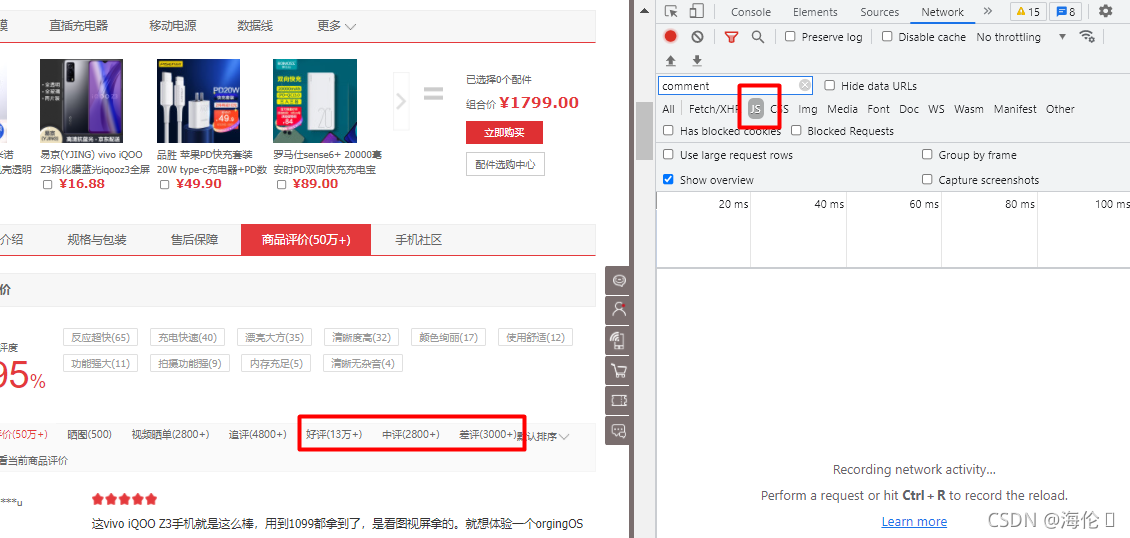Filter requests by WS type
This screenshot has height=538, width=1130.
click(x=936, y=109)
